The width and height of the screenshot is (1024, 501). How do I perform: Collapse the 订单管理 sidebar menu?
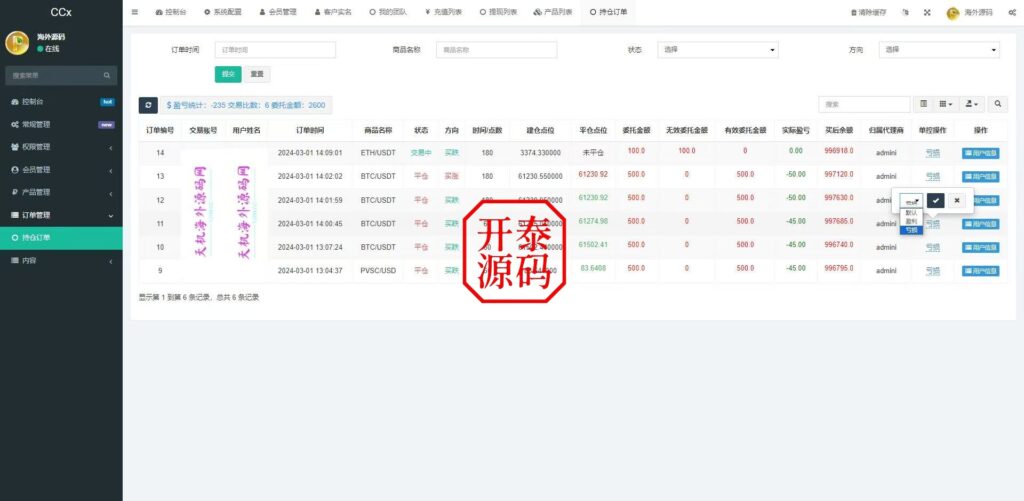[x=61, y=215]
